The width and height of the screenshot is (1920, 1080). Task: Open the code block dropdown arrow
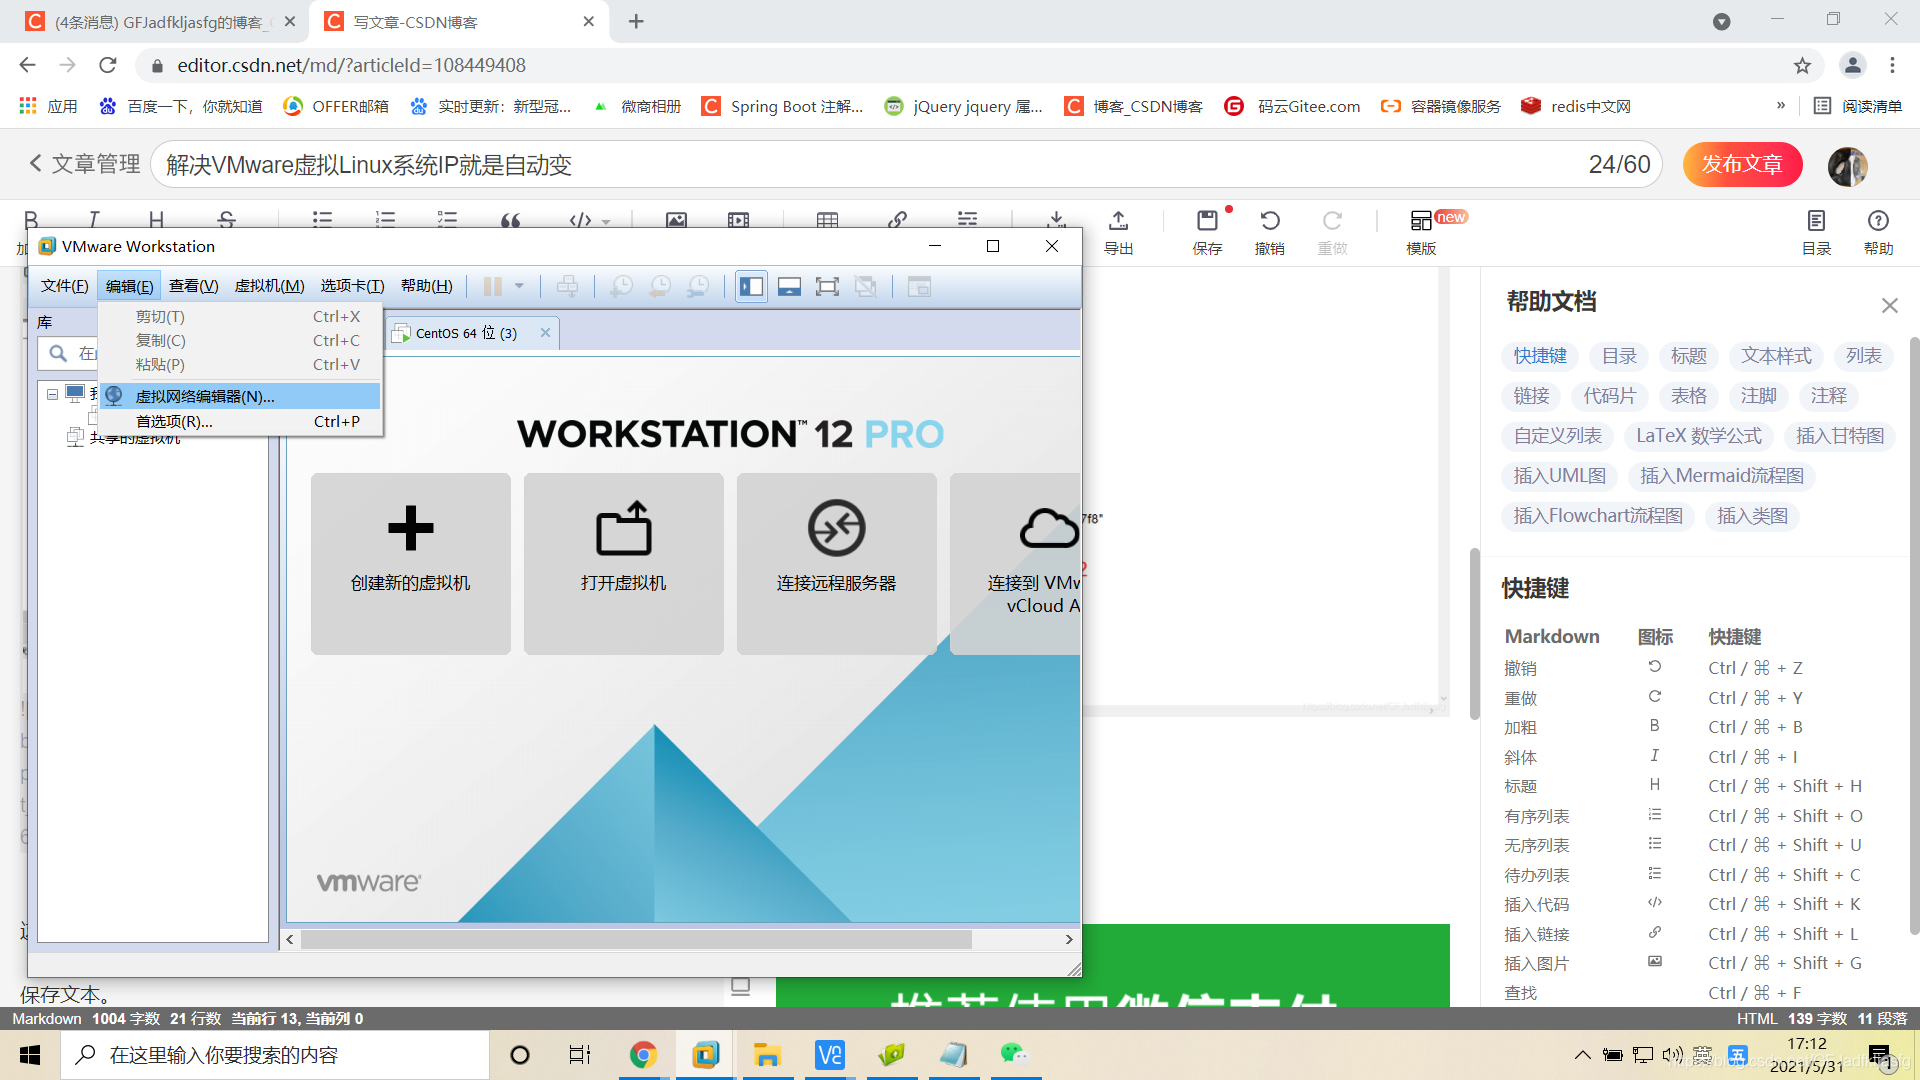(x=606, y=221)
